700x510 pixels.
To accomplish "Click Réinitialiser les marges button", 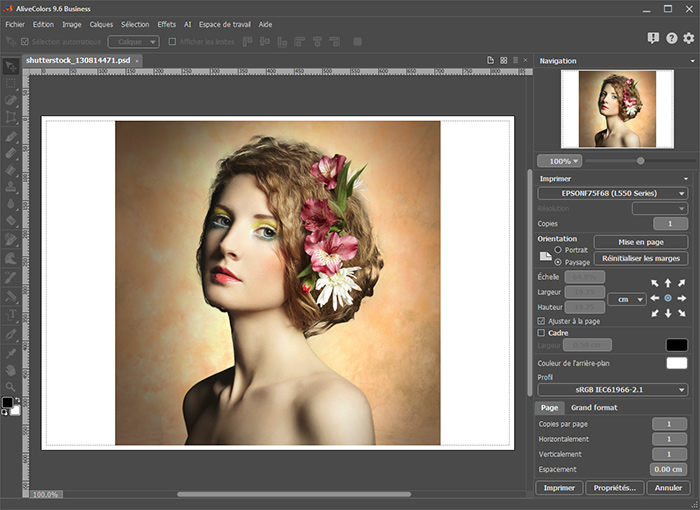I will (x=641, y=258).
